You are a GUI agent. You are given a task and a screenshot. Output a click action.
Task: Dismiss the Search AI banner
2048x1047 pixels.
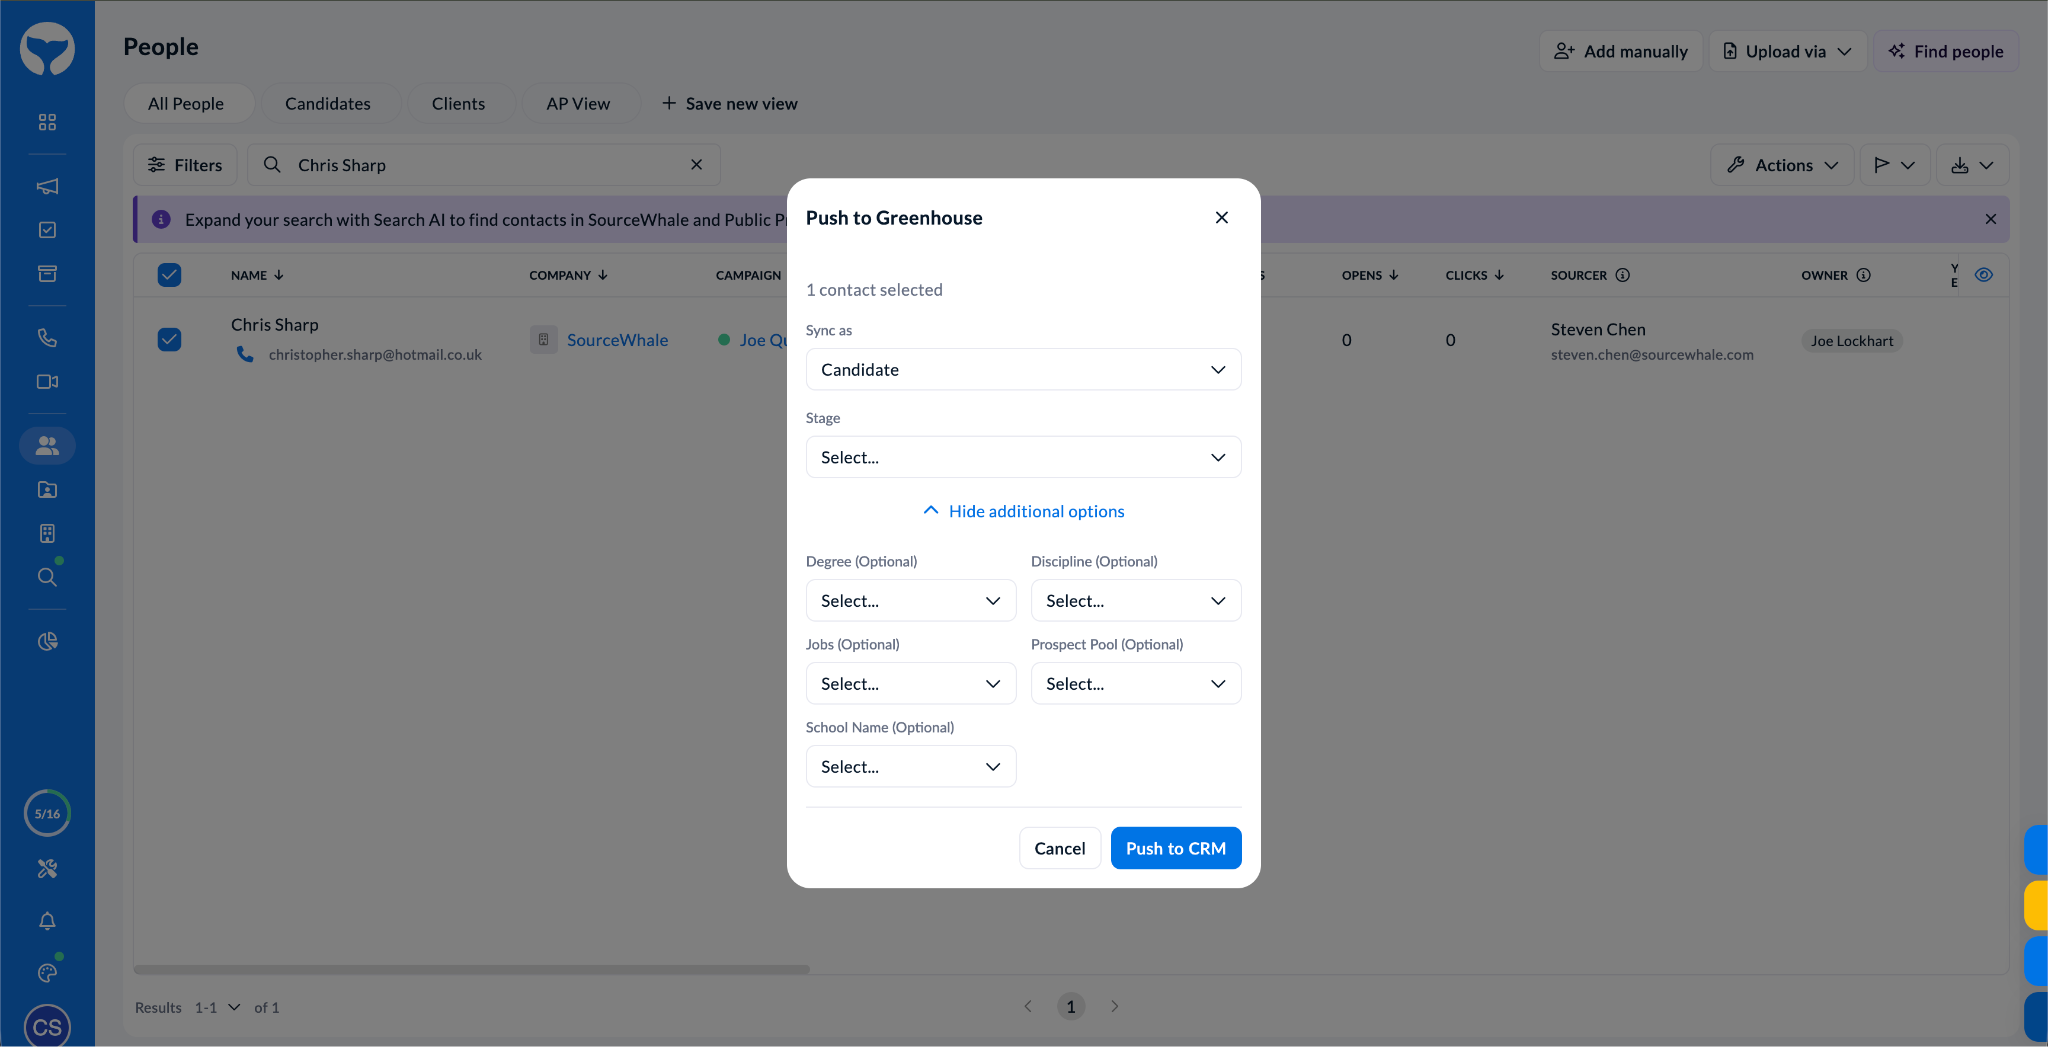tap(1991, 219)
